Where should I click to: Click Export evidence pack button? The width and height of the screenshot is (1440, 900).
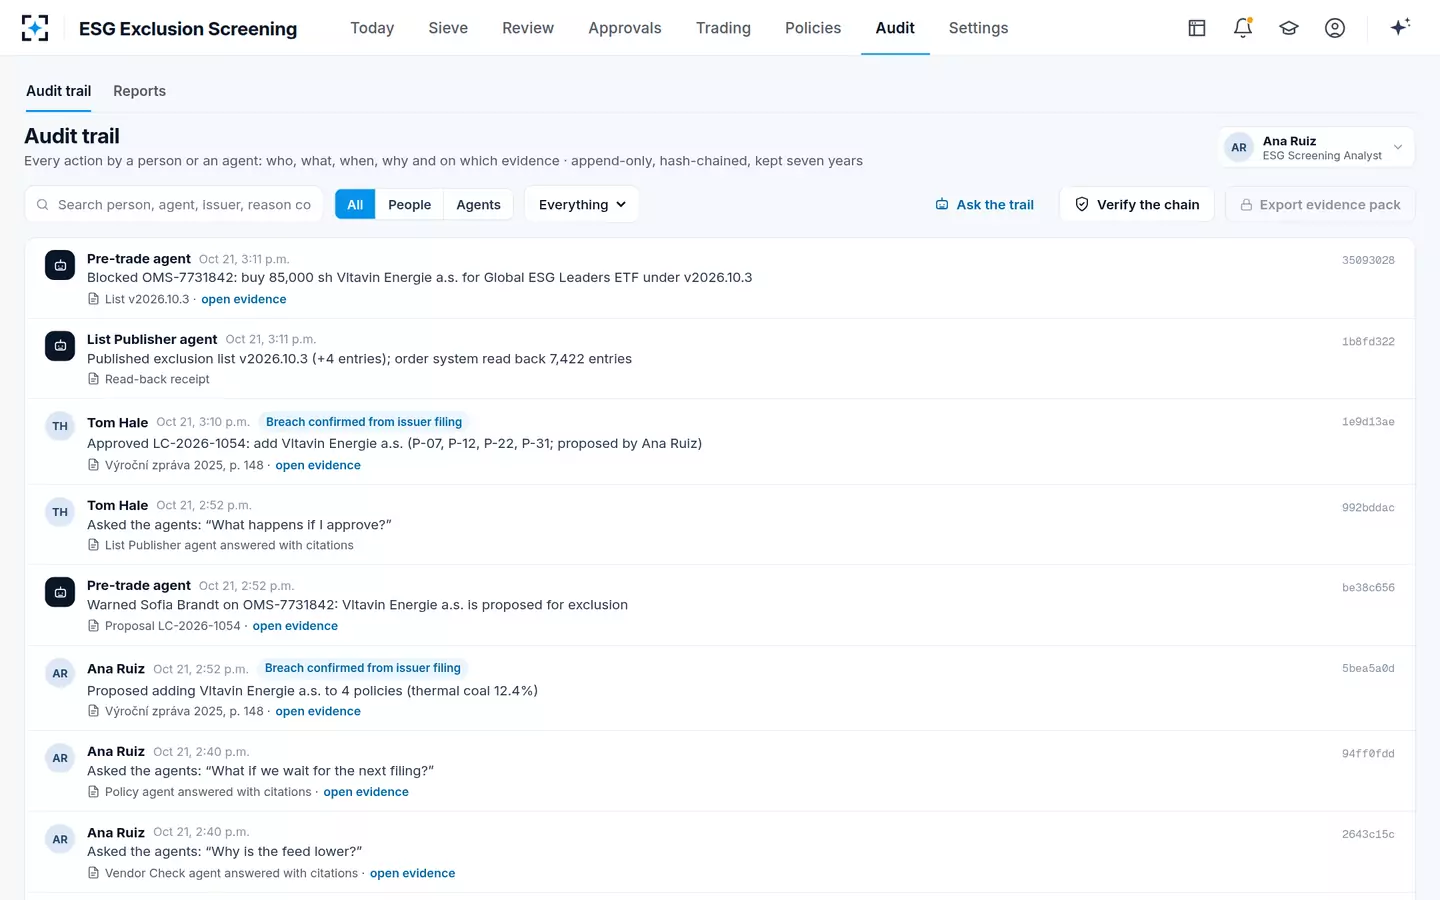pyautogui.click(x=1320, y=204)
